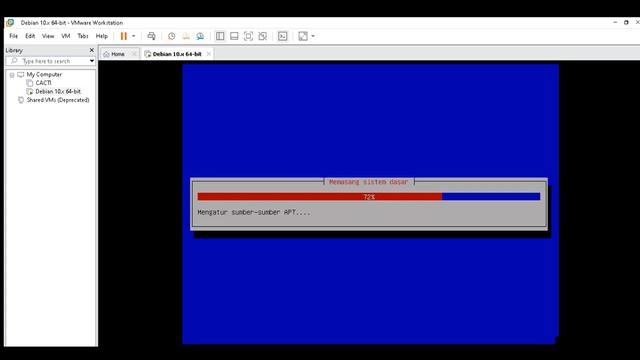Click the stretch guest display icon
640x360 pixels.
click(303, 36)
